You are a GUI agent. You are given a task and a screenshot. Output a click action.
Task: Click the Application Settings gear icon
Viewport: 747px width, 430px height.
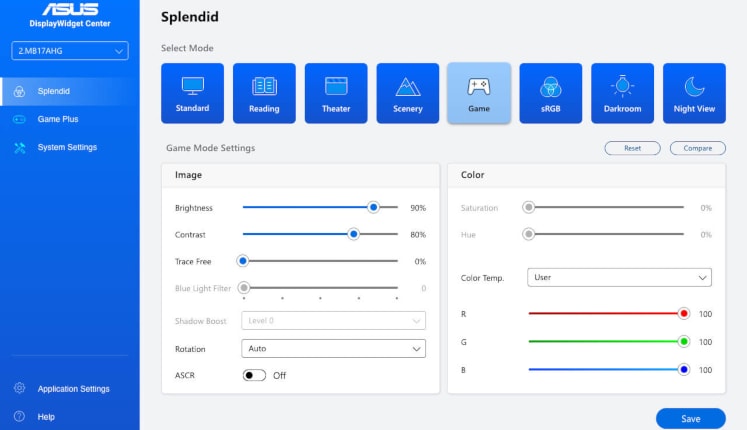(x=20, y=388)
